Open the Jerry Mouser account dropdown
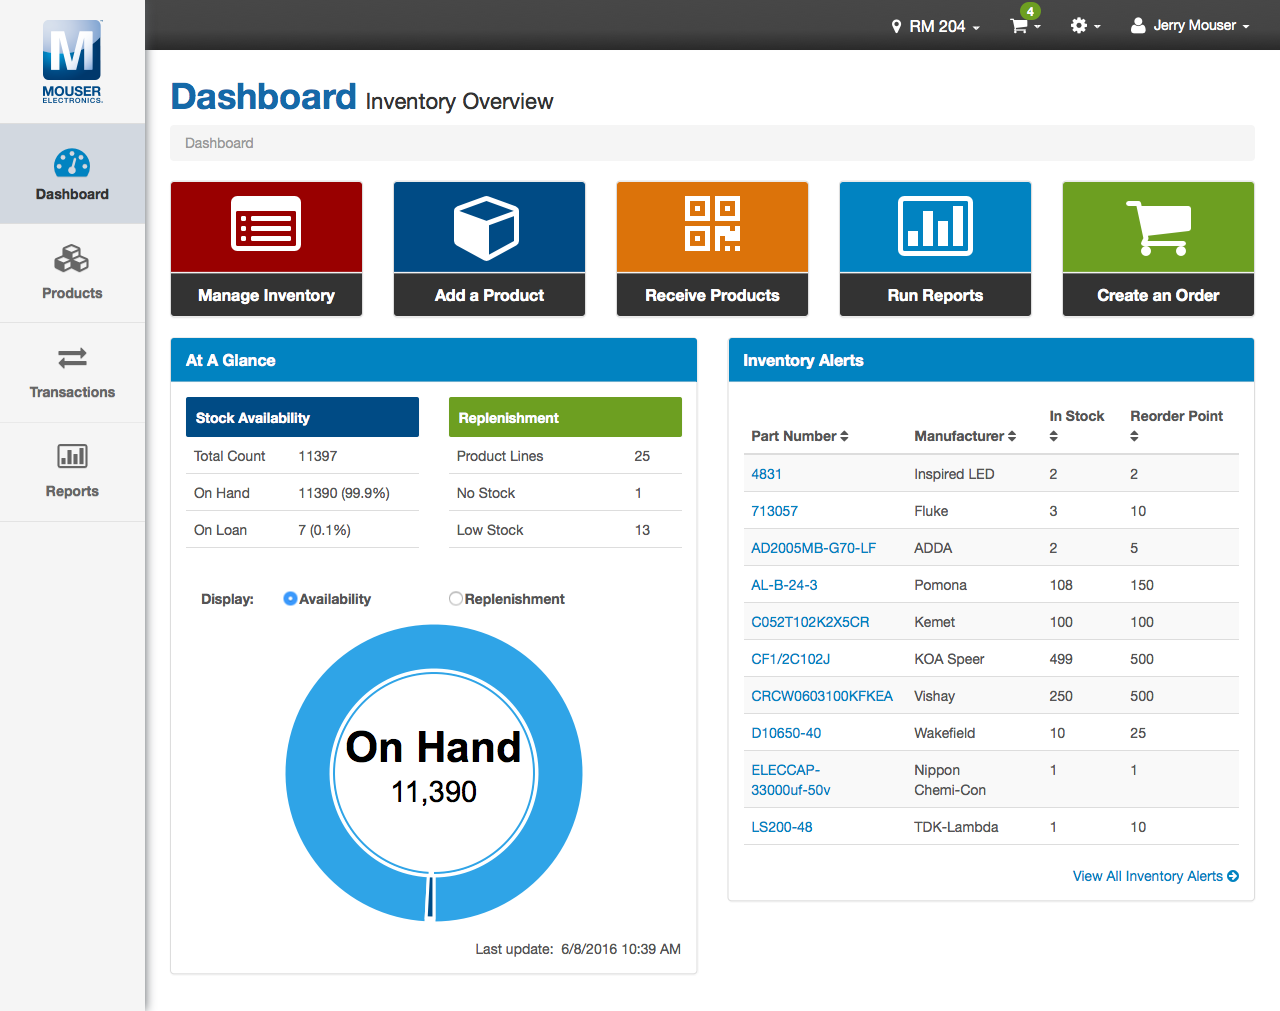The width and height of the screenshot is (1280, 1011). [x=1189, y=25]
